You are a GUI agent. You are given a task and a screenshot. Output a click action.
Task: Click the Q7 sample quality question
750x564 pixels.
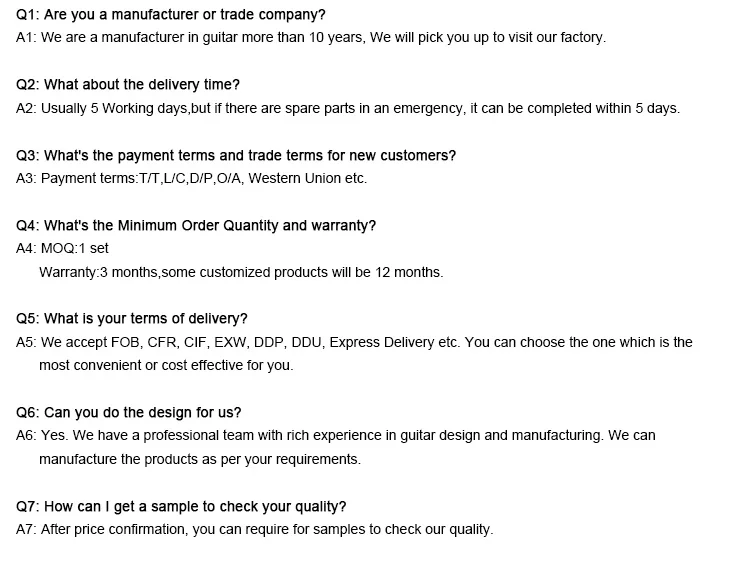tap(181, 507)
